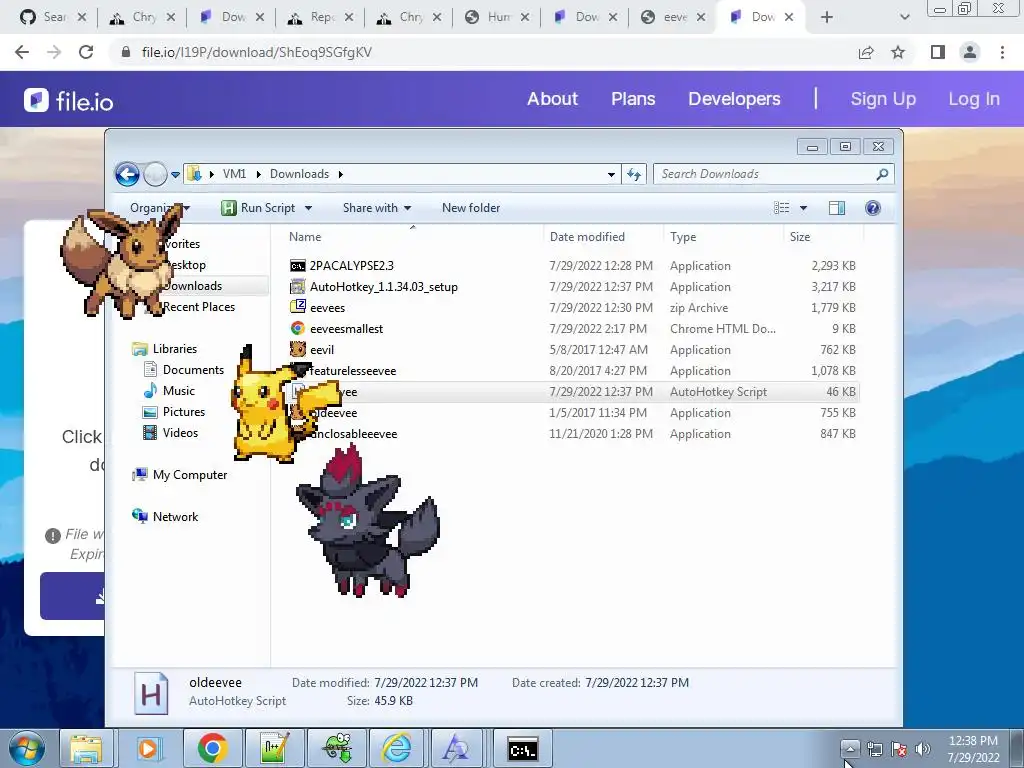
Task: Open the Run Script dropdown arrow
Action: tap(308, 208)
